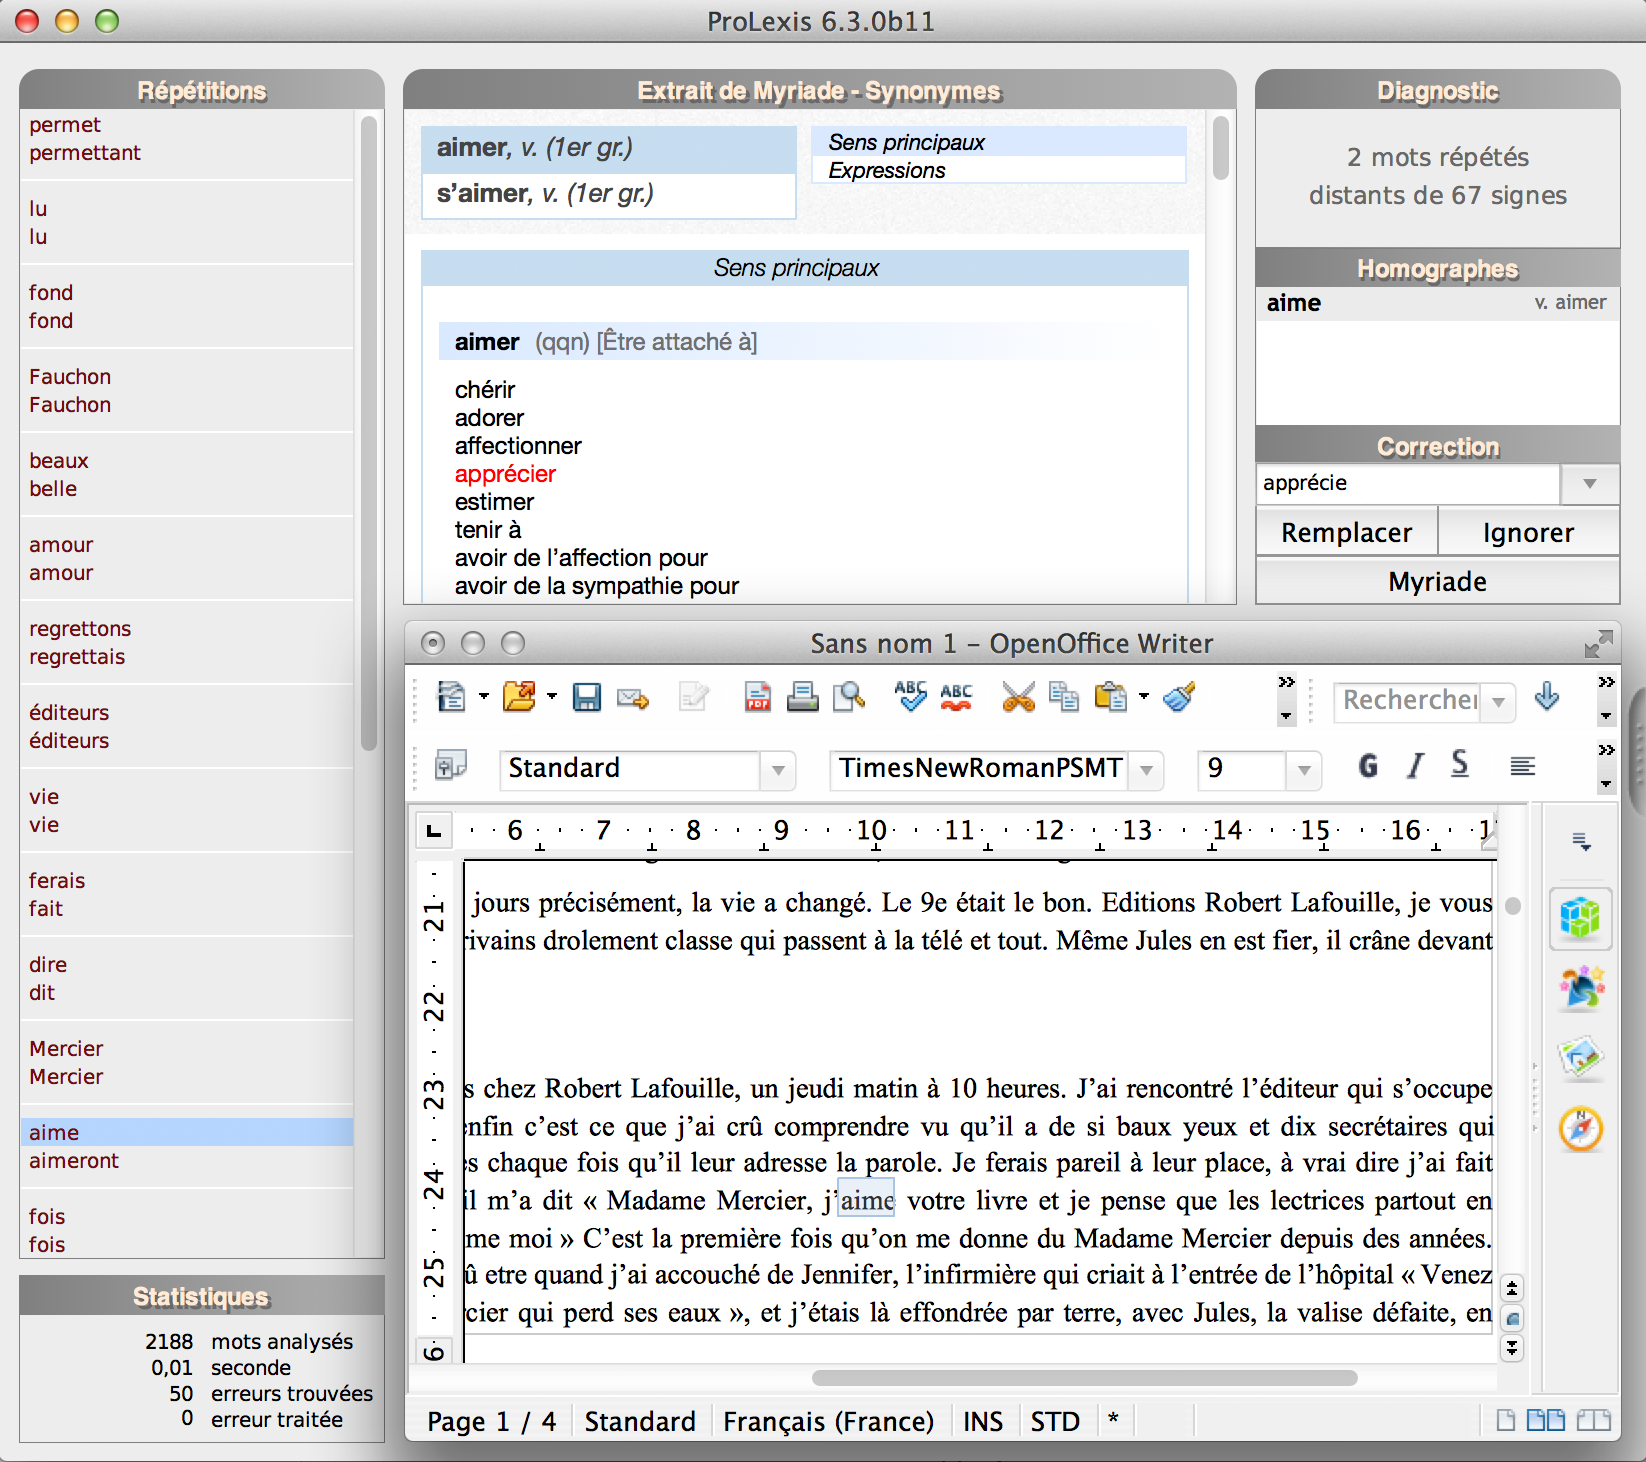This screenshot has height=1462, width=1646.
Task: Click the Correction text field 'apprécie'
Action: [1408, 484]
